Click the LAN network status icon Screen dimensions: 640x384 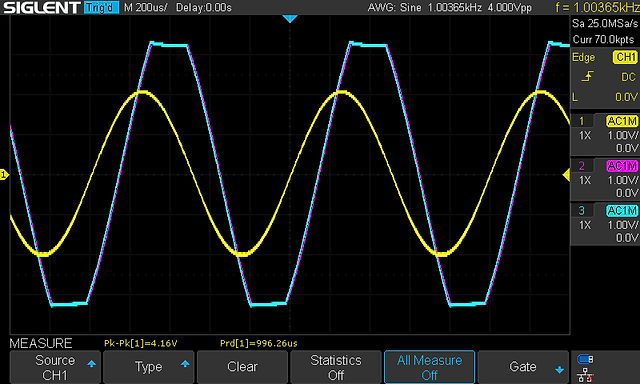click(585, 375)
